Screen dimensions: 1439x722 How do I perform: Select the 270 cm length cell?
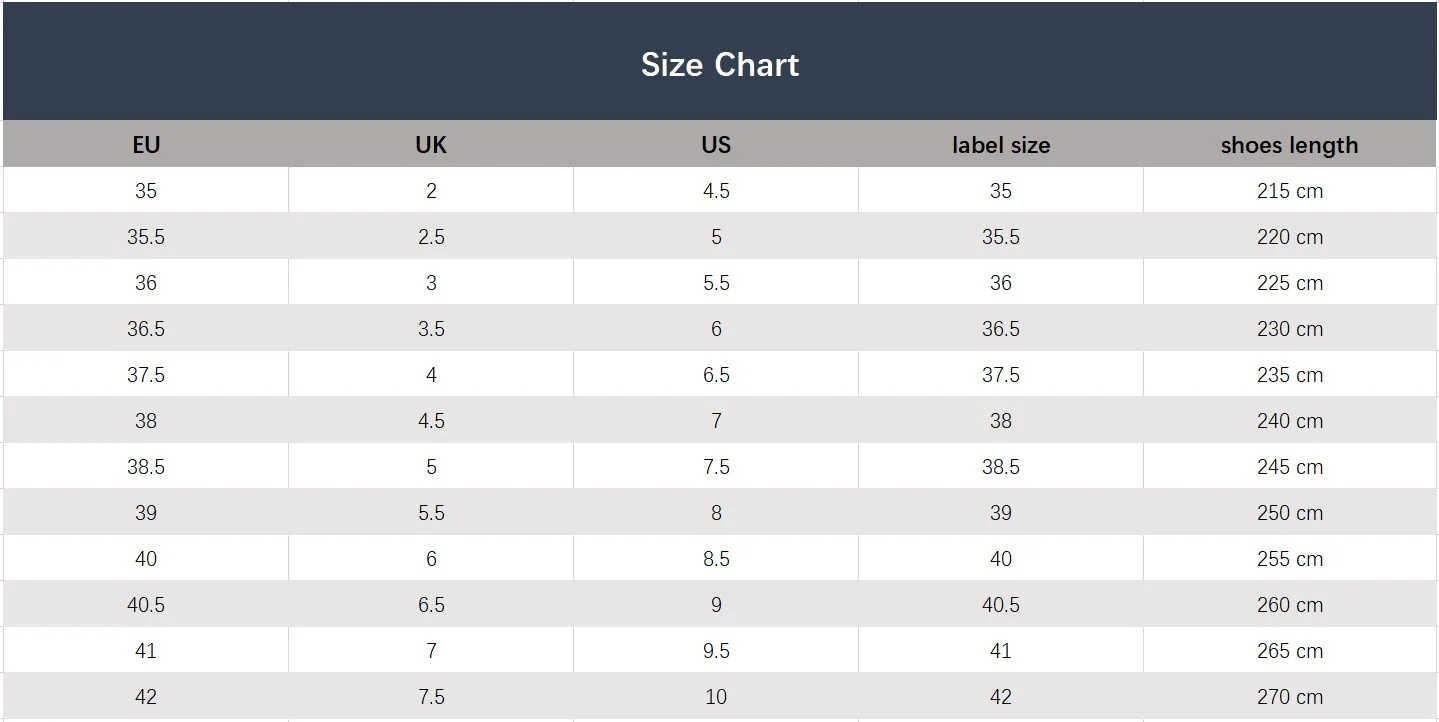pos(1289,697)
